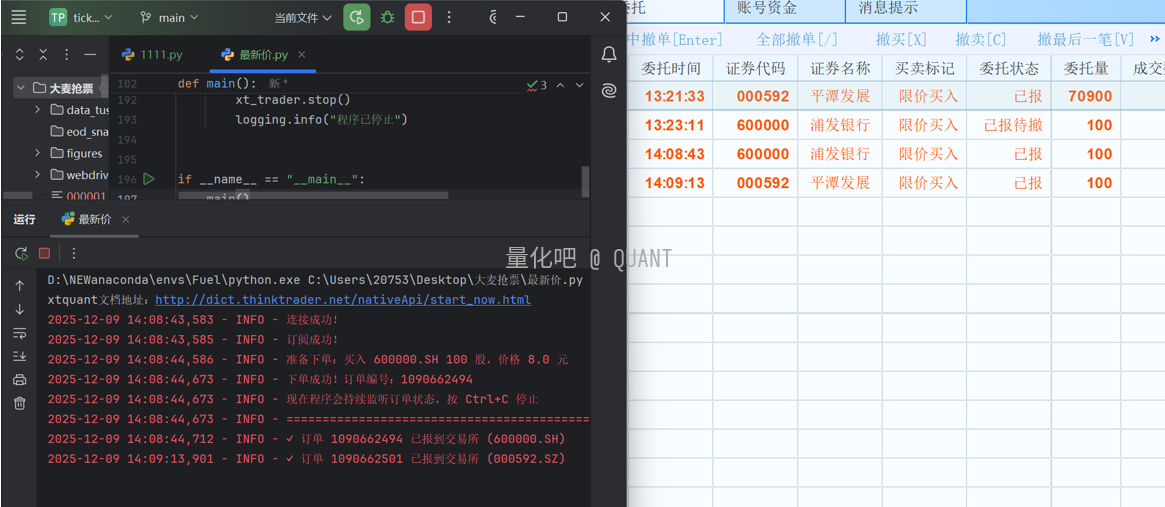
Task: Clear console output with trash icon
Action: pyautogui.click(x=19, y=403)
